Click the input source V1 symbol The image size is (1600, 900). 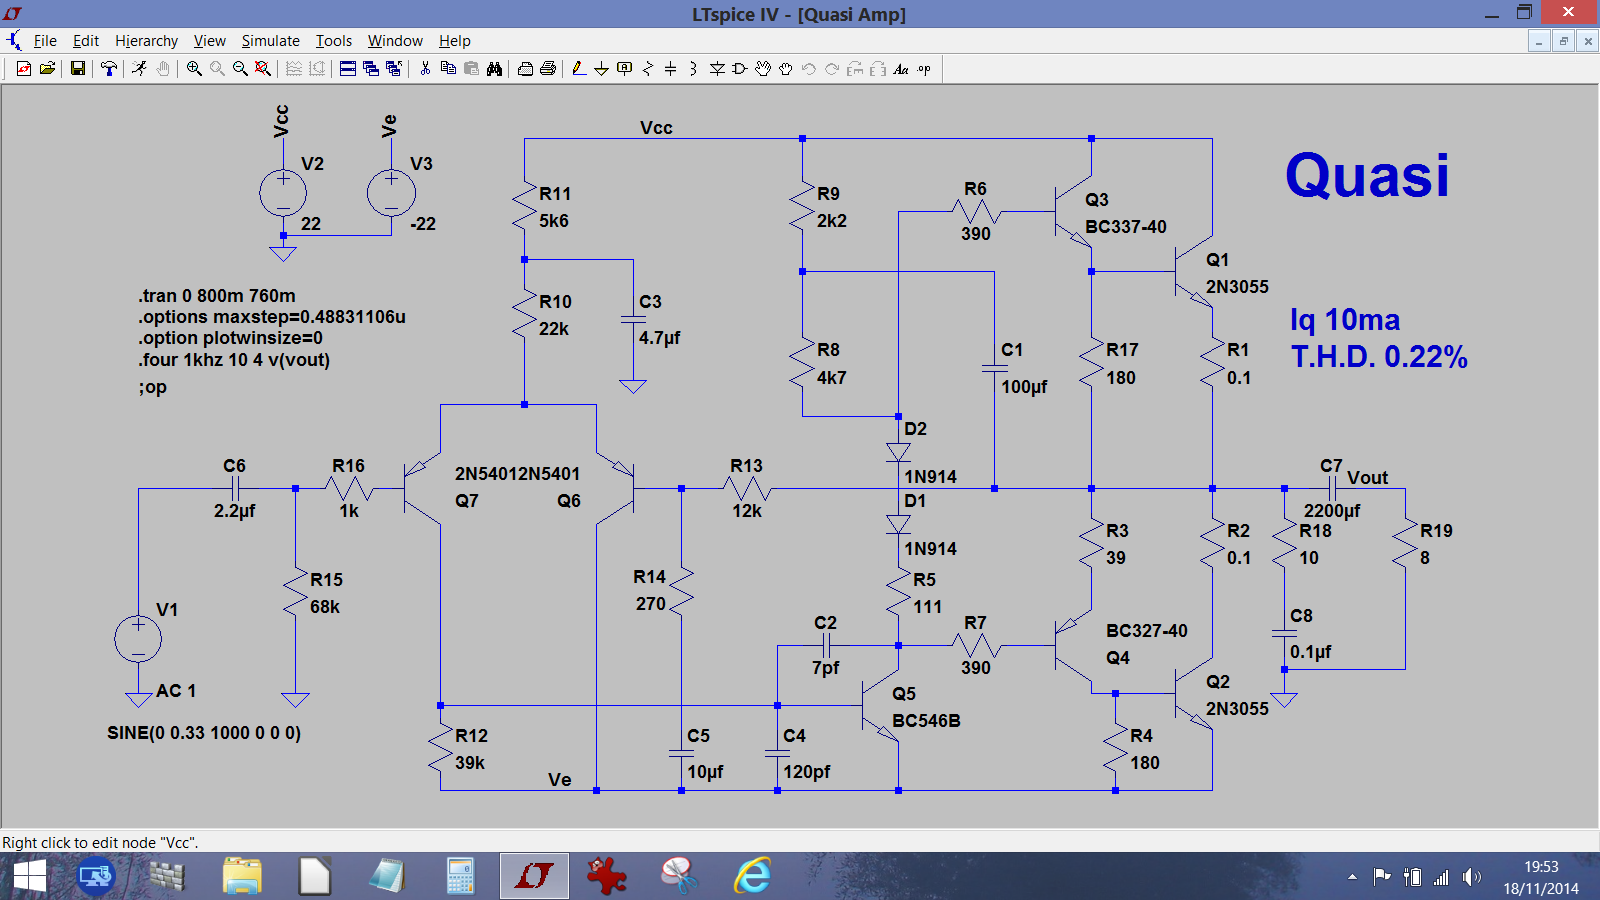pos(138,639)
